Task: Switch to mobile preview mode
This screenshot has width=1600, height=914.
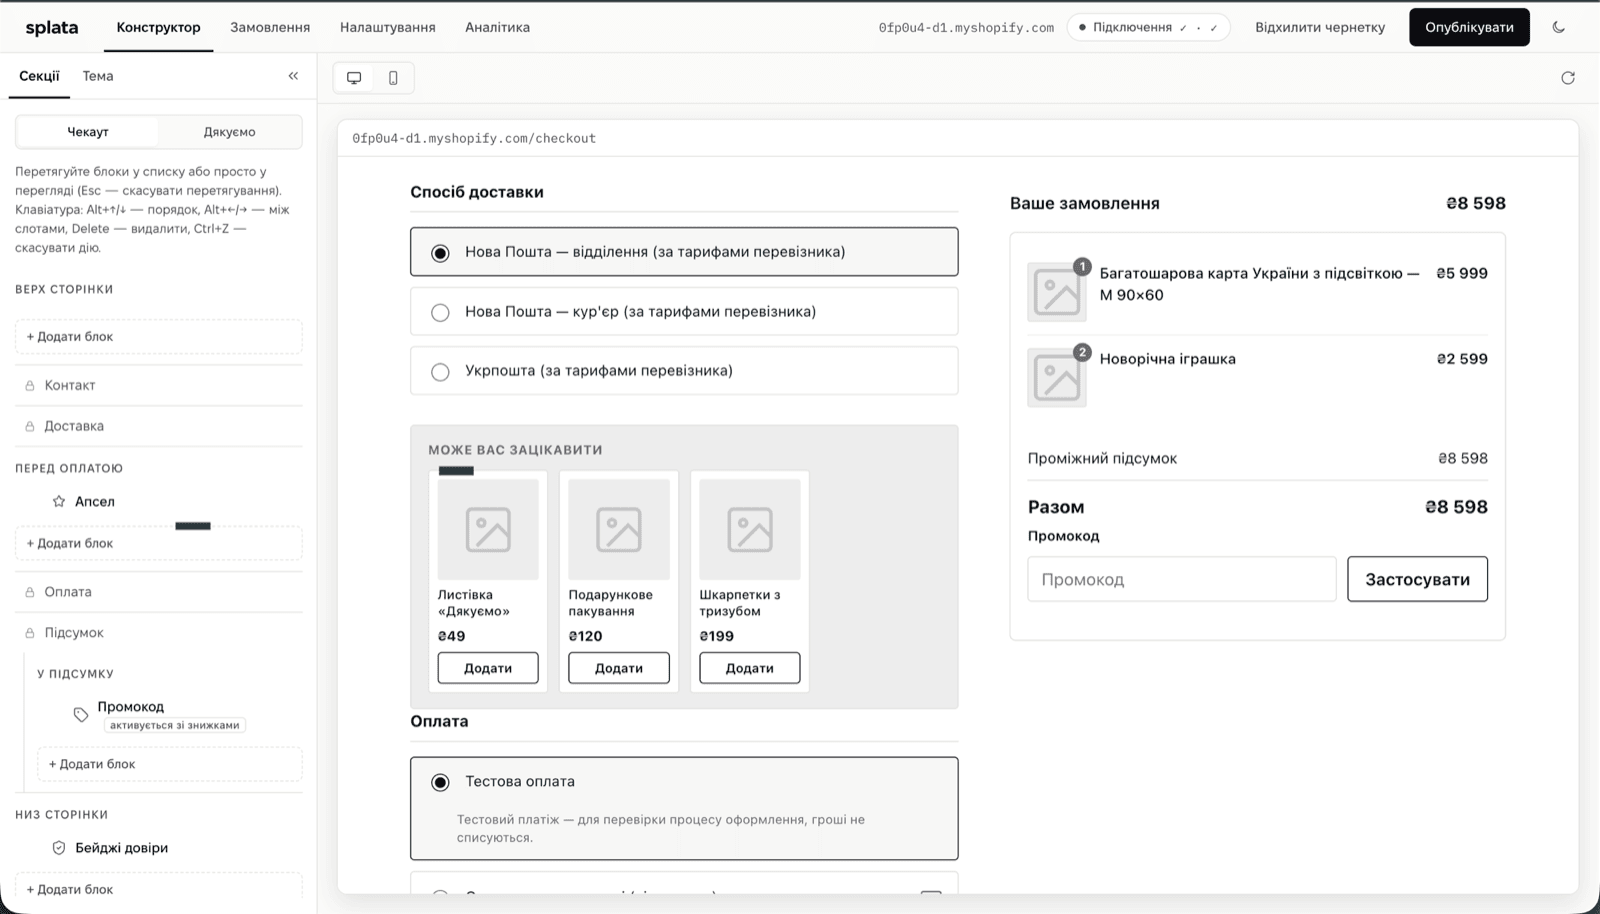Action: pyautogui.click(x=393, y=78)
